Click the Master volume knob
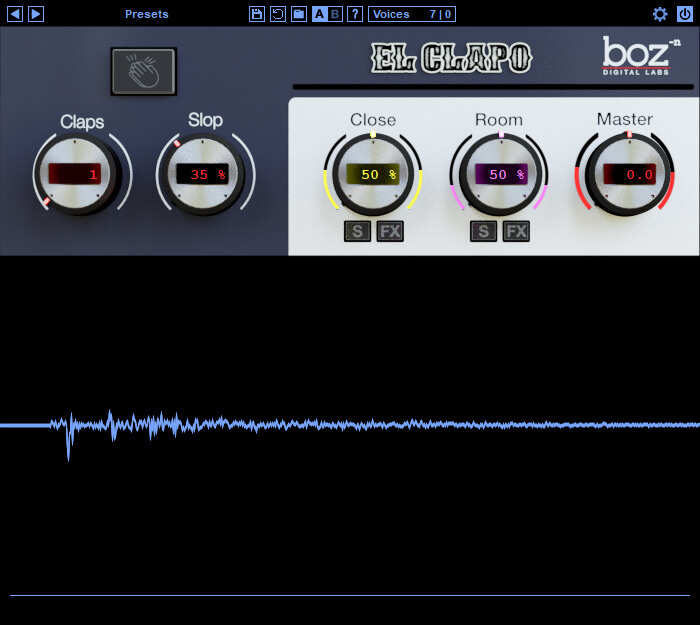This screenshot has width=700, height=625. click(x=629, y=175)
